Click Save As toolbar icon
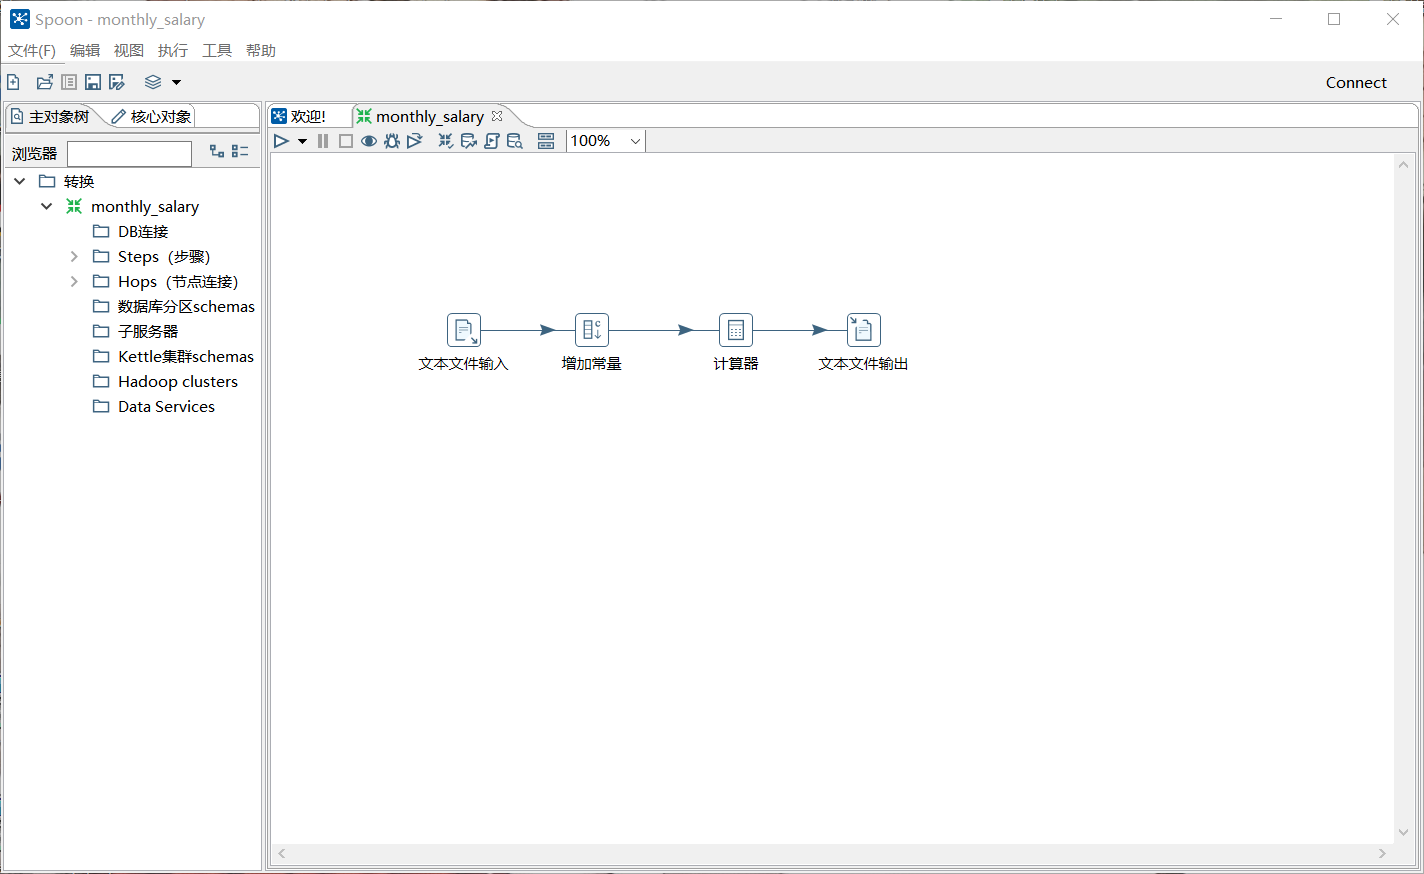Image resolution: width=1424 pixels, height=874 pixels. 117,82
